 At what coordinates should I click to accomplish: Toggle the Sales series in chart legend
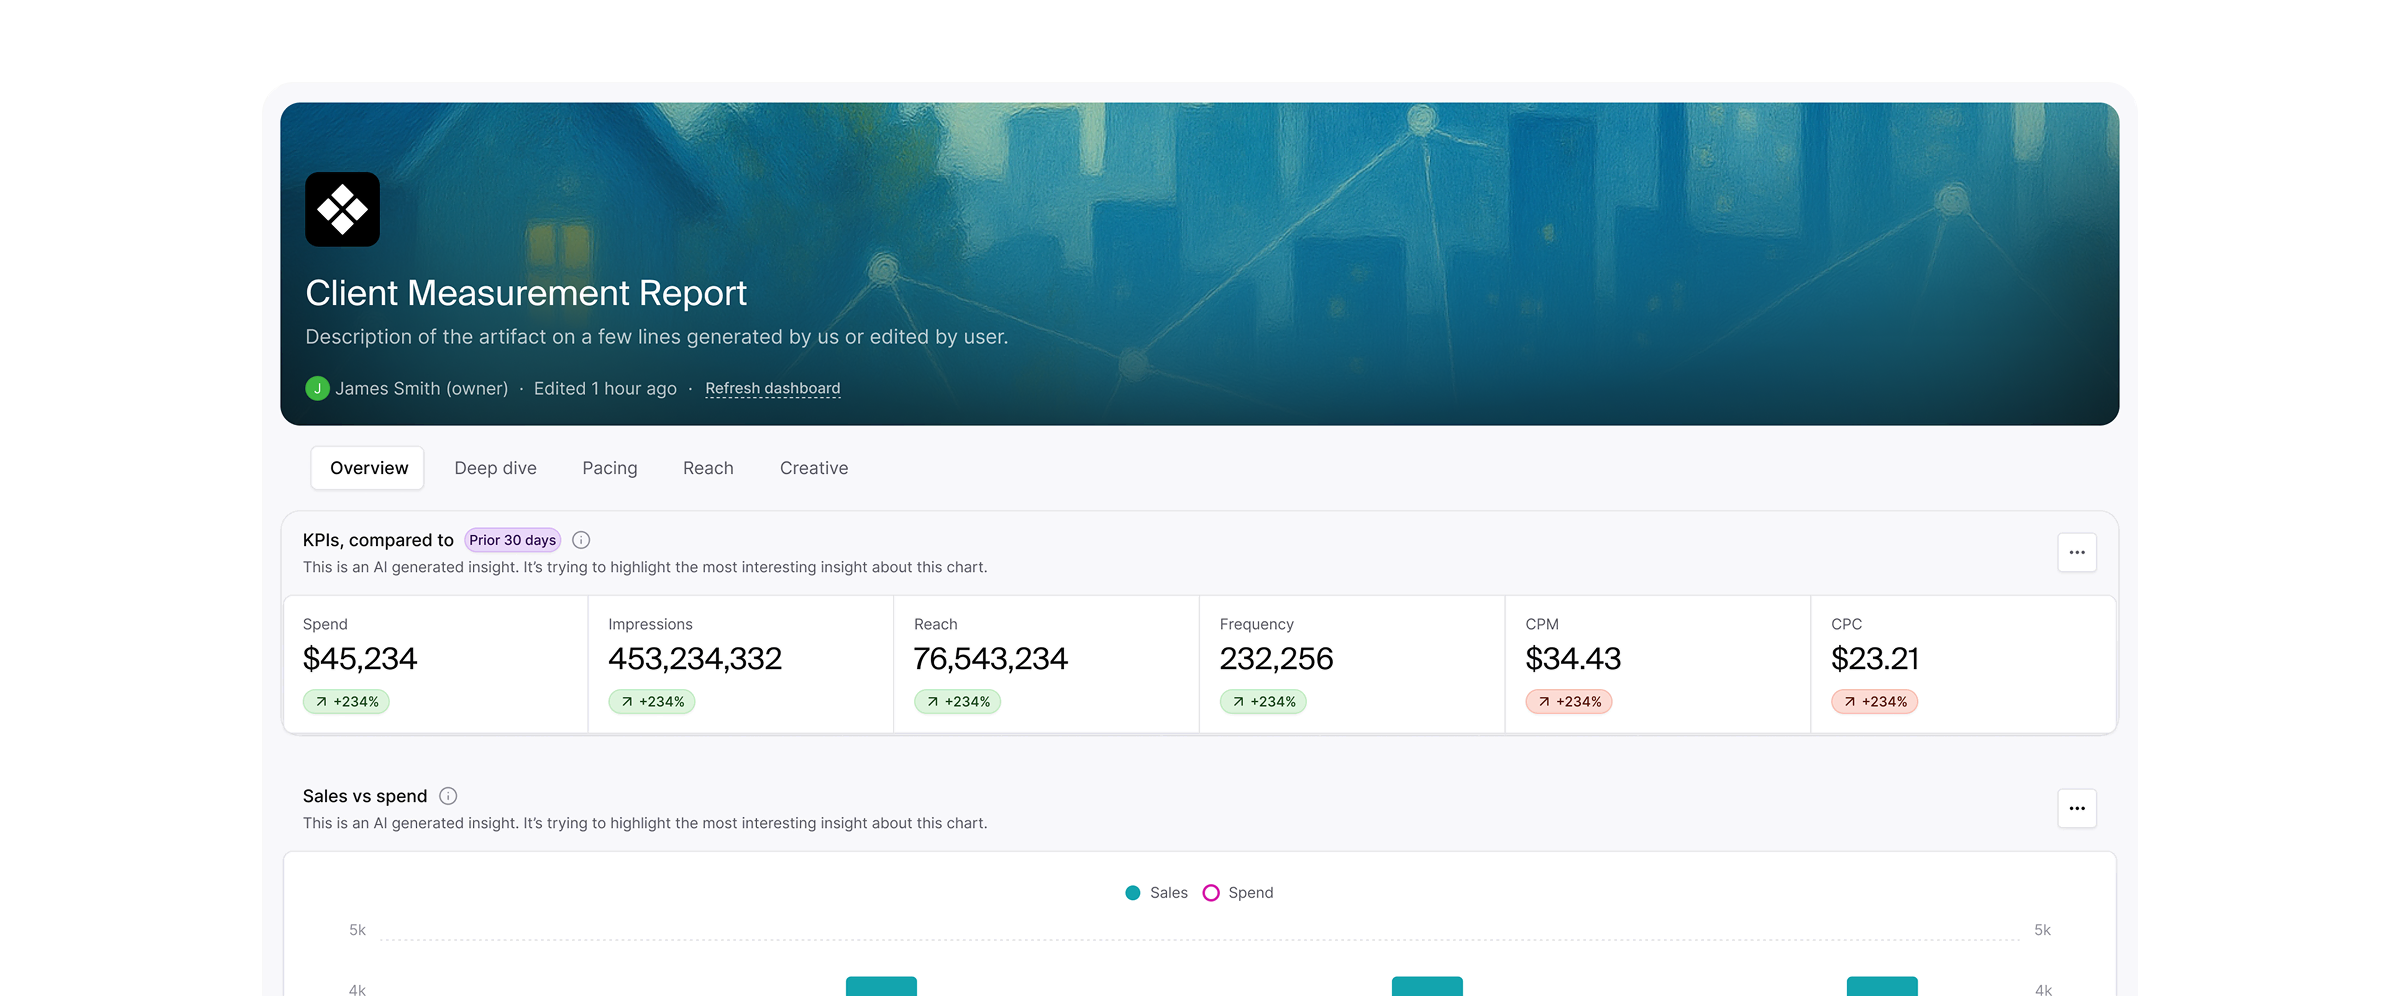1156,893
